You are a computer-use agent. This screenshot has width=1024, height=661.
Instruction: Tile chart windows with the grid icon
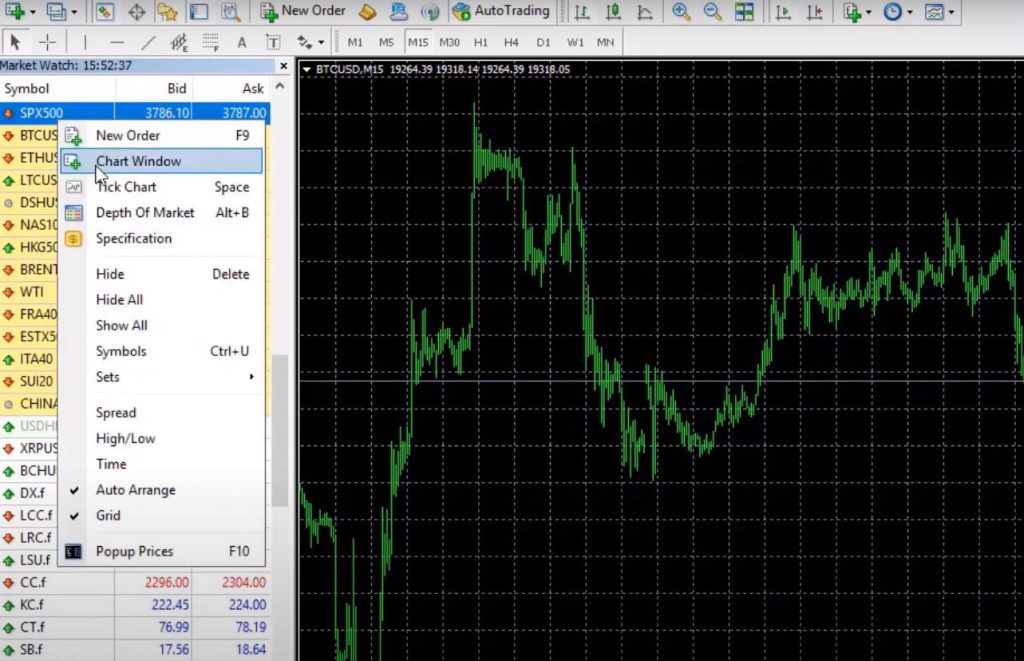[744, 12]
